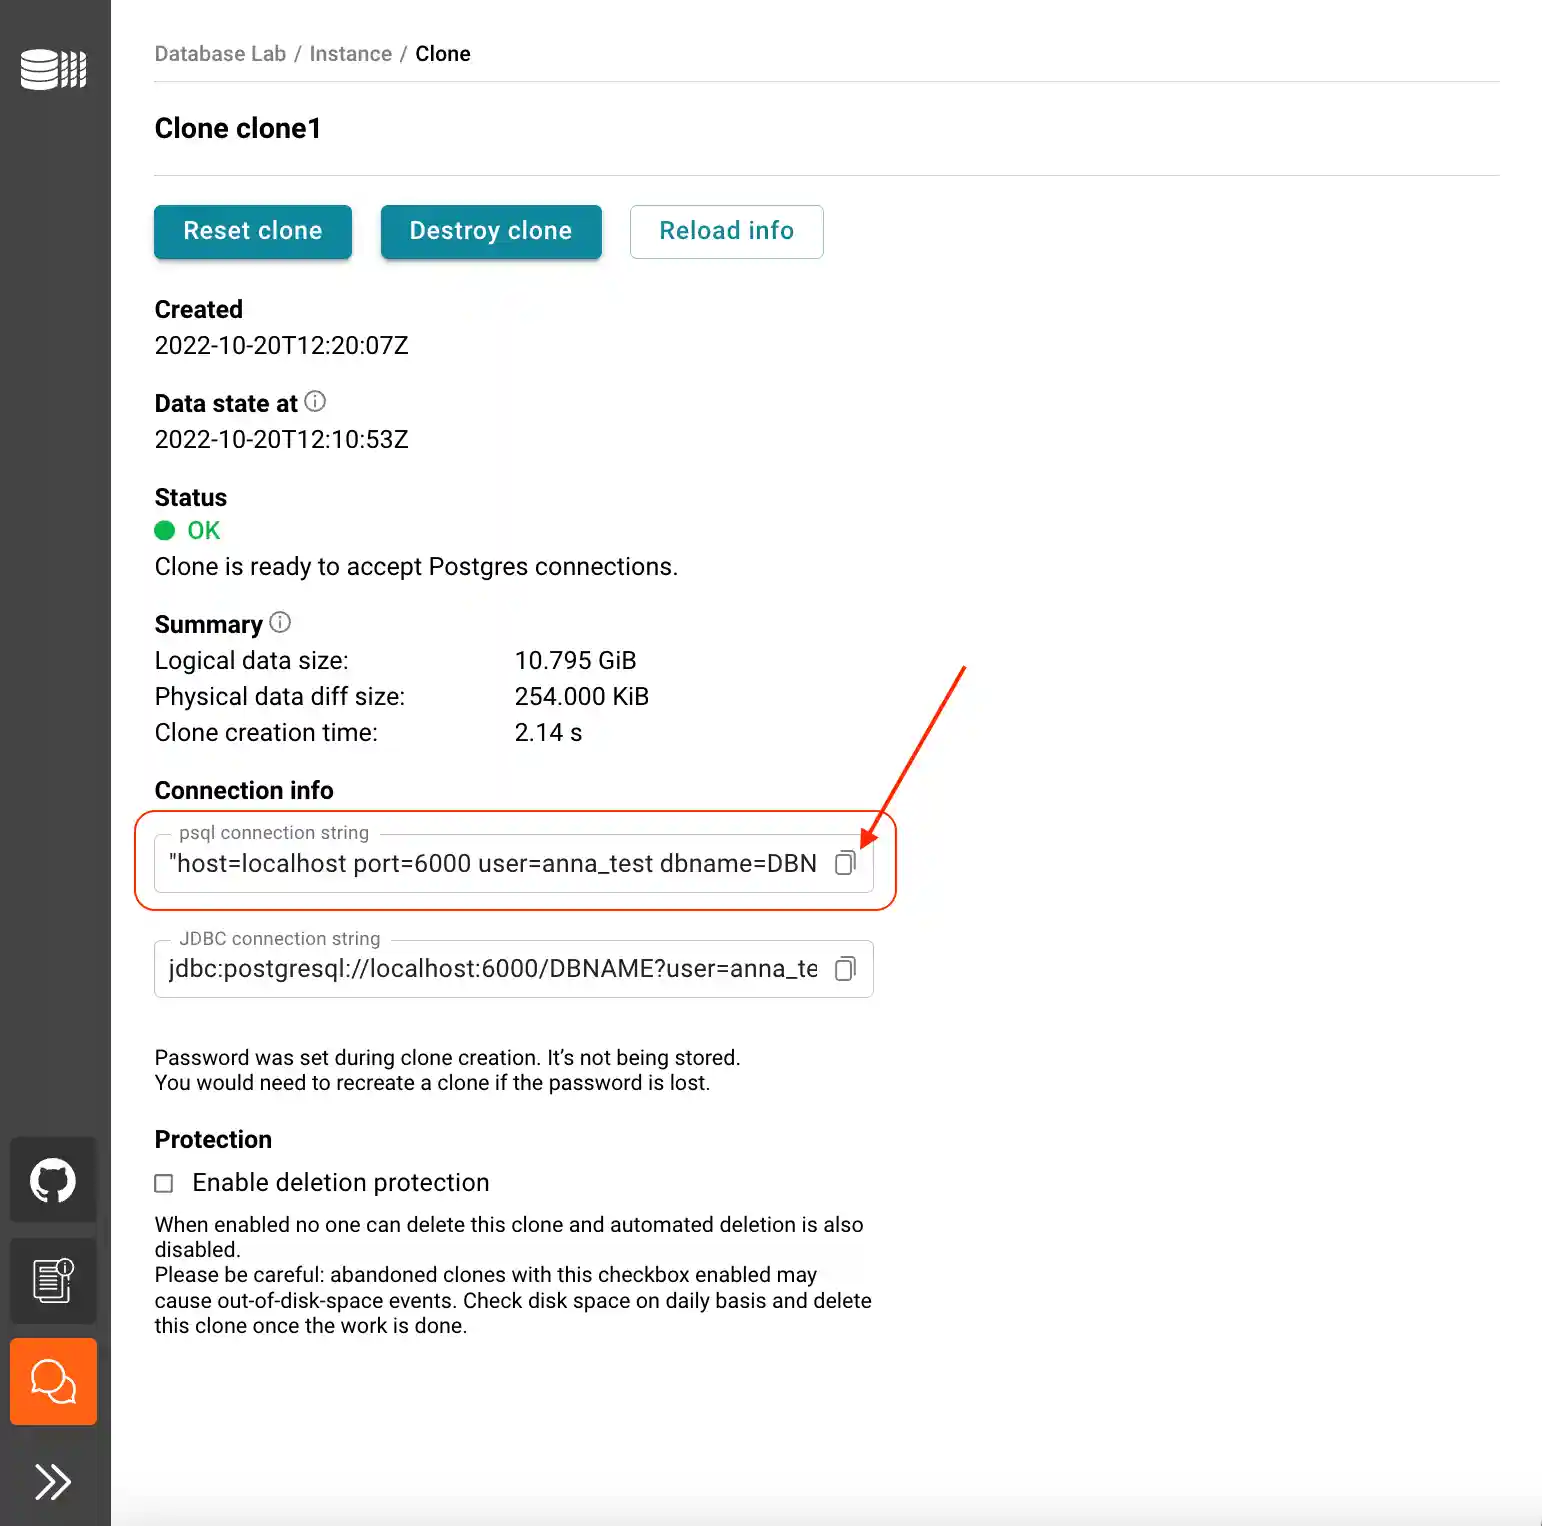Copy the JDBC connection string
Viewport: 1542px width, 1526px height.
(845, 968)
